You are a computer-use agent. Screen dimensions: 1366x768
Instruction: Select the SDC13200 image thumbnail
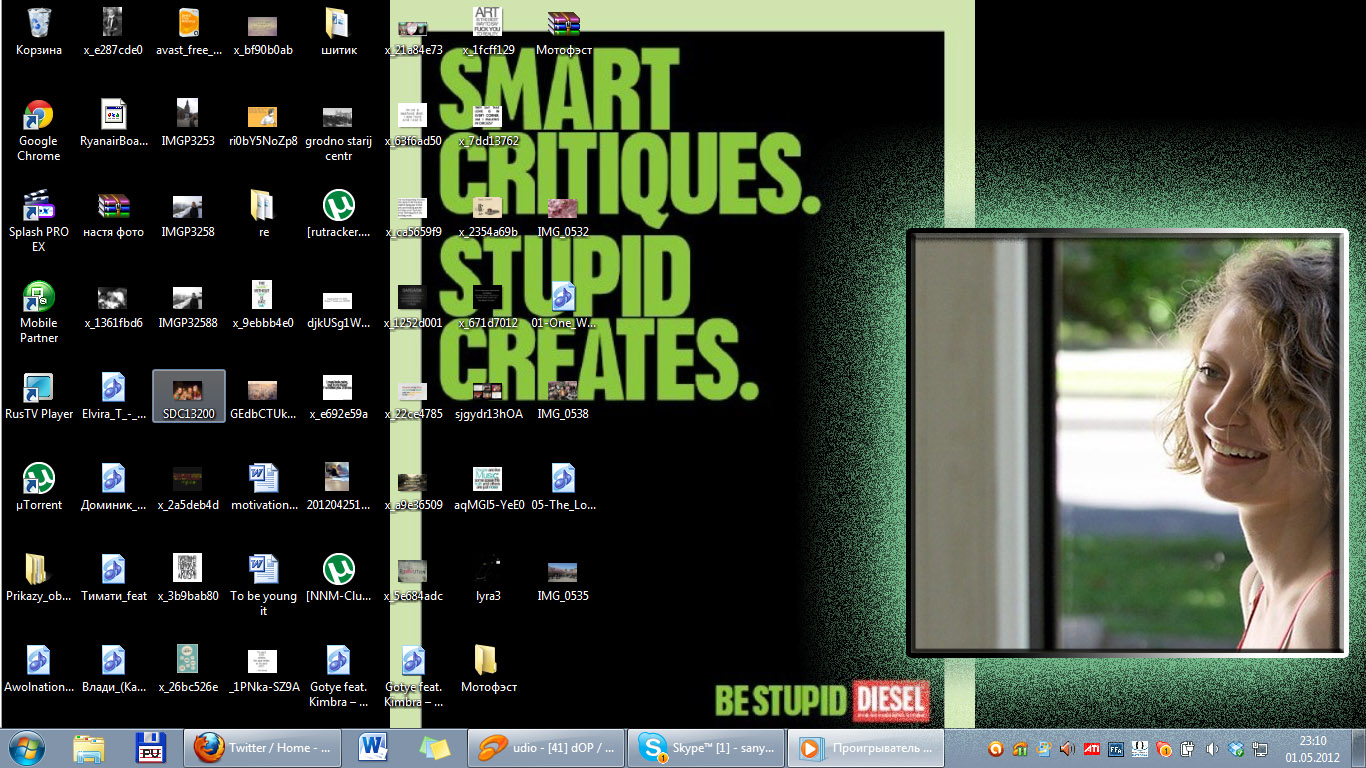click(188, 396)
